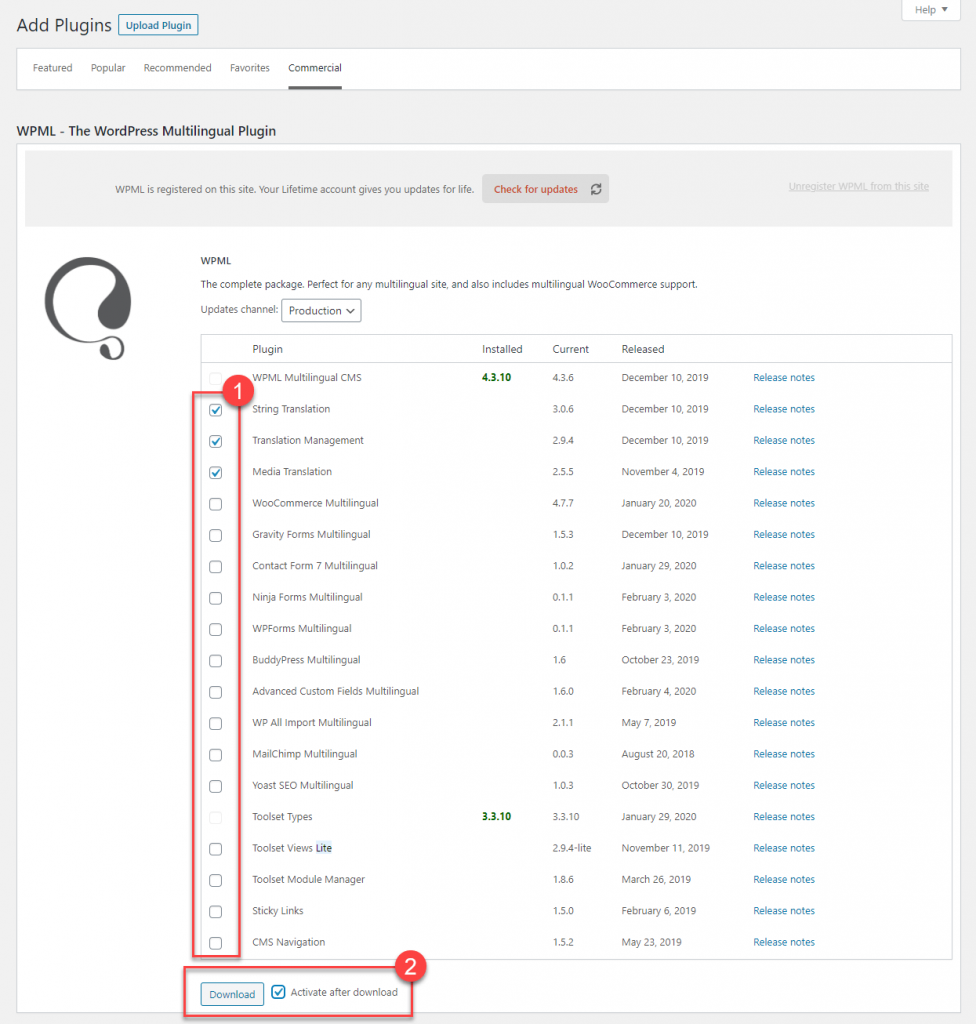The height and width of the screenshot is (1024, 976).
Task: Check the Contact Form 7 Multilingual checkbox
Action: tap(216, 566)
